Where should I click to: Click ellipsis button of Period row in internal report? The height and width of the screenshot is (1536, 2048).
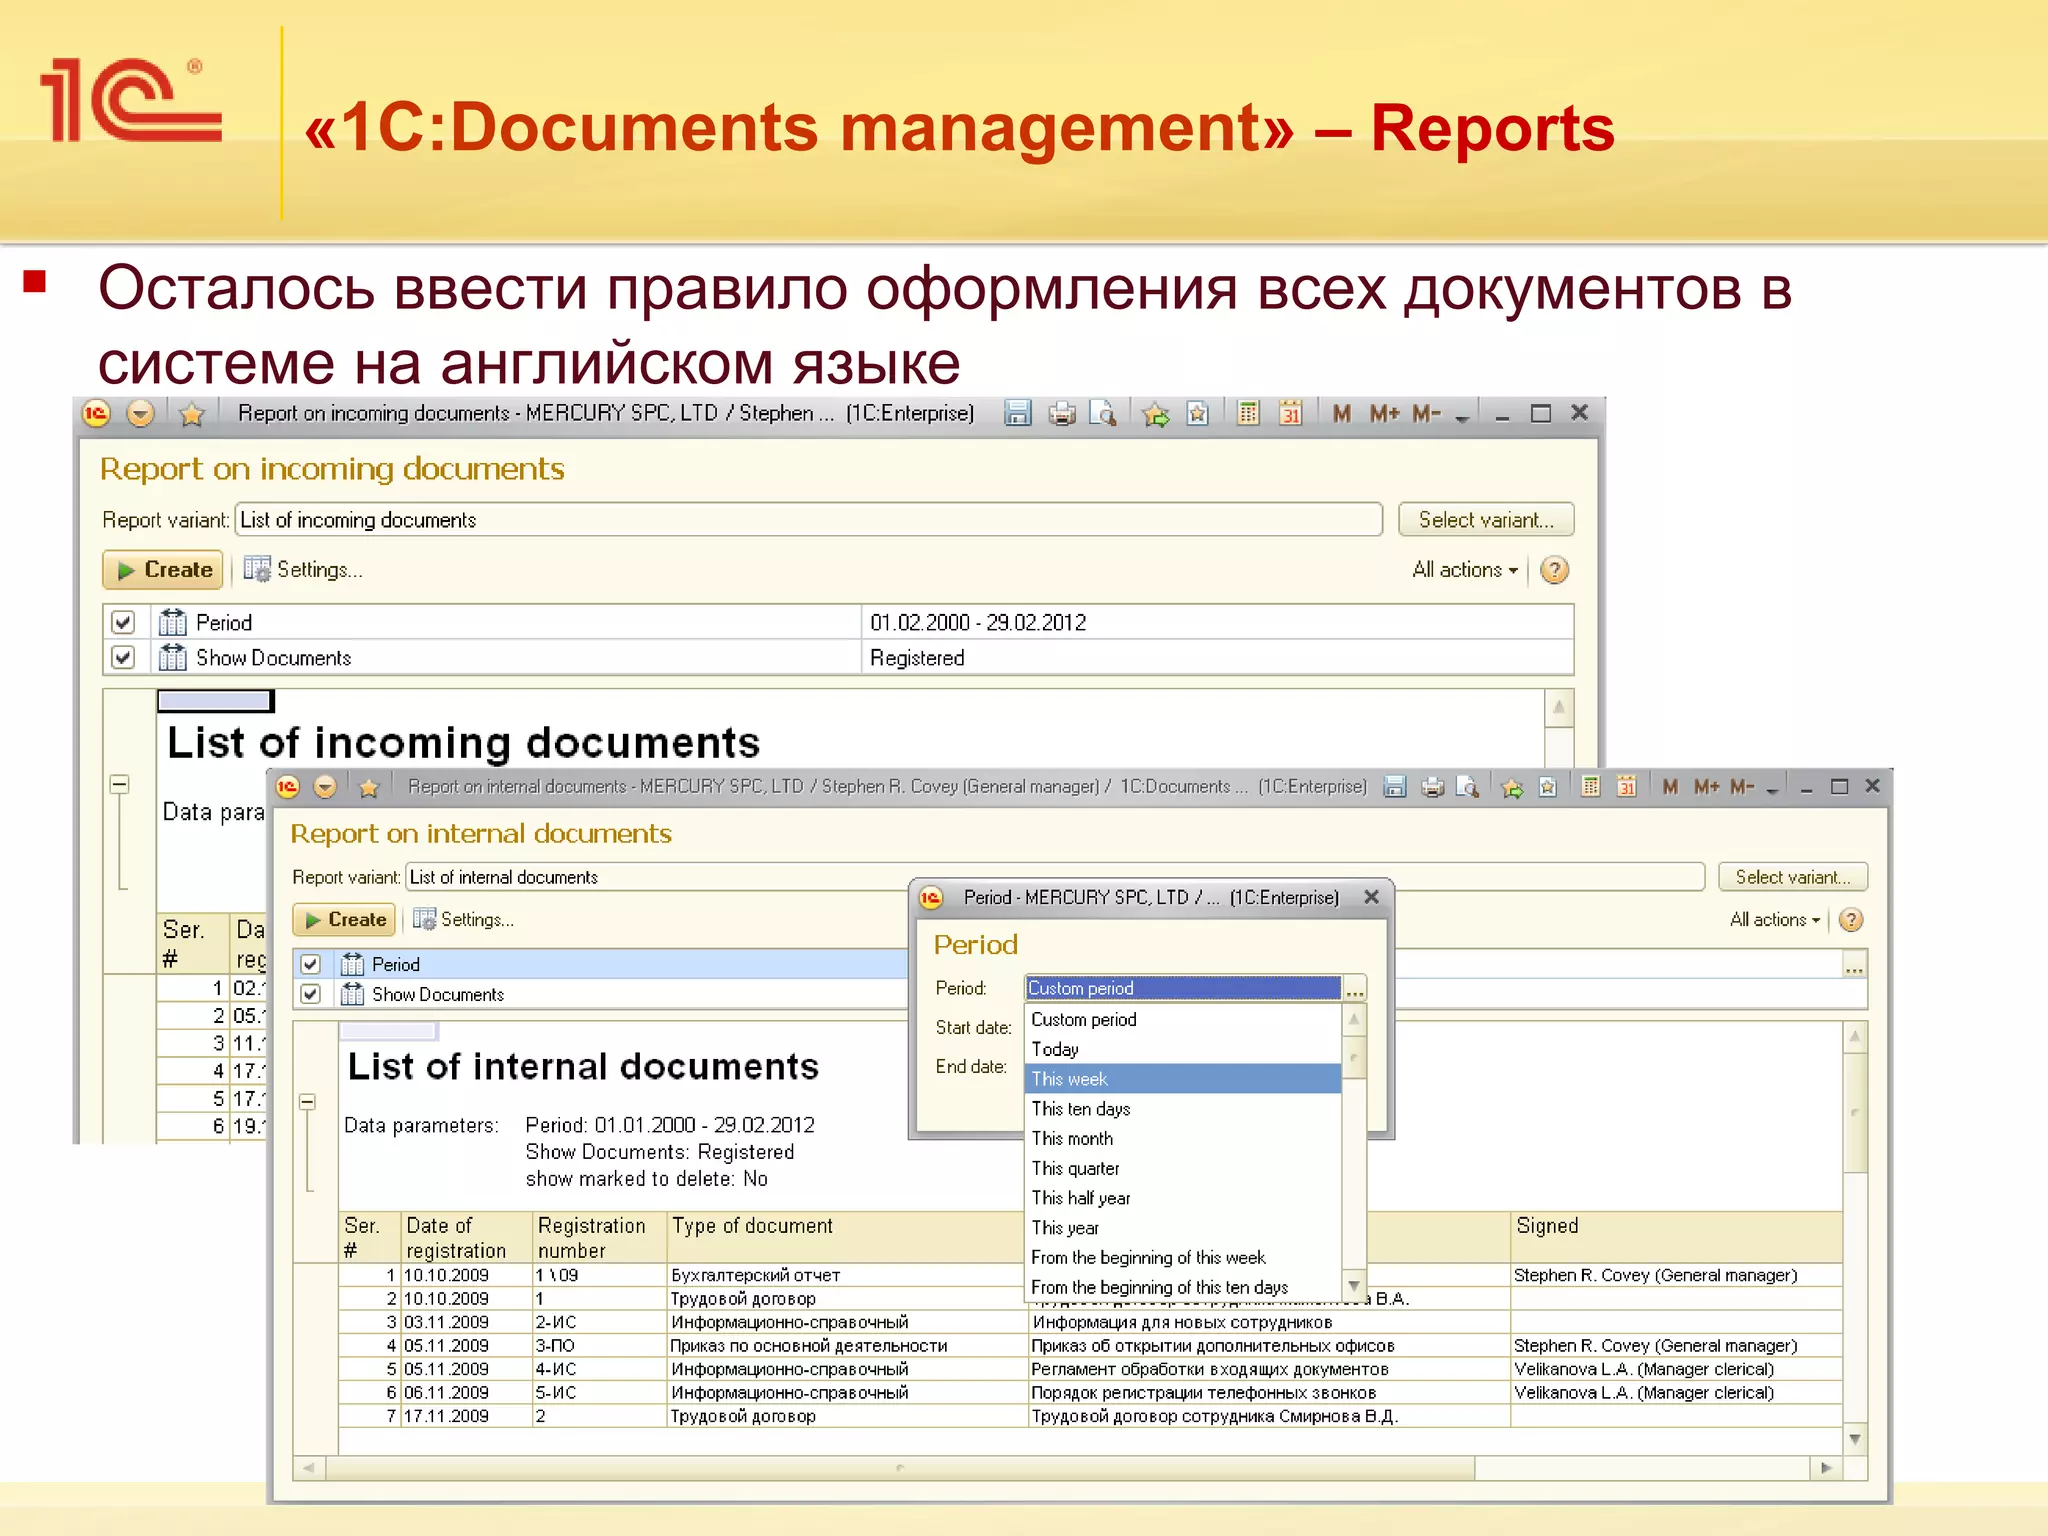tap(1854, 966)
